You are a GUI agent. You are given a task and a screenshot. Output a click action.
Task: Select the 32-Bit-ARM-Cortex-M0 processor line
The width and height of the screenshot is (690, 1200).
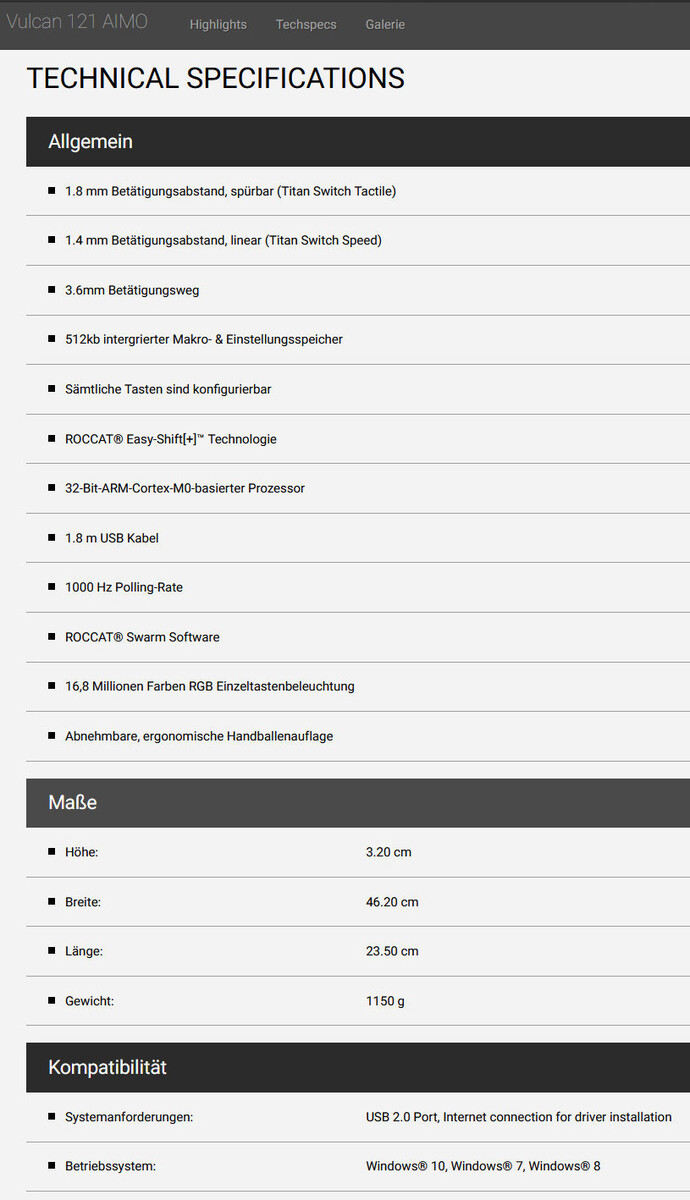pos(185,488)
